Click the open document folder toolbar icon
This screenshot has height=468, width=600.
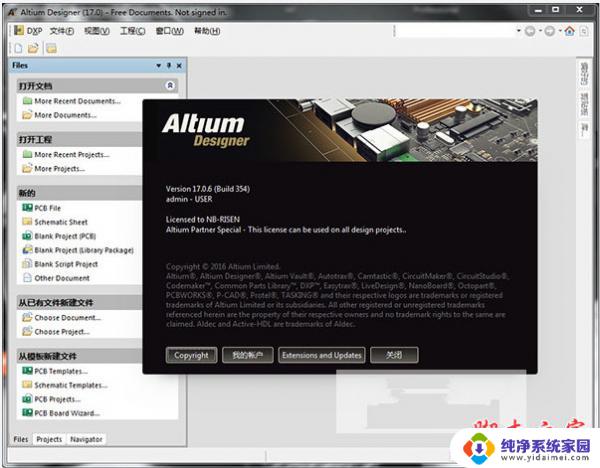(33, 48)
